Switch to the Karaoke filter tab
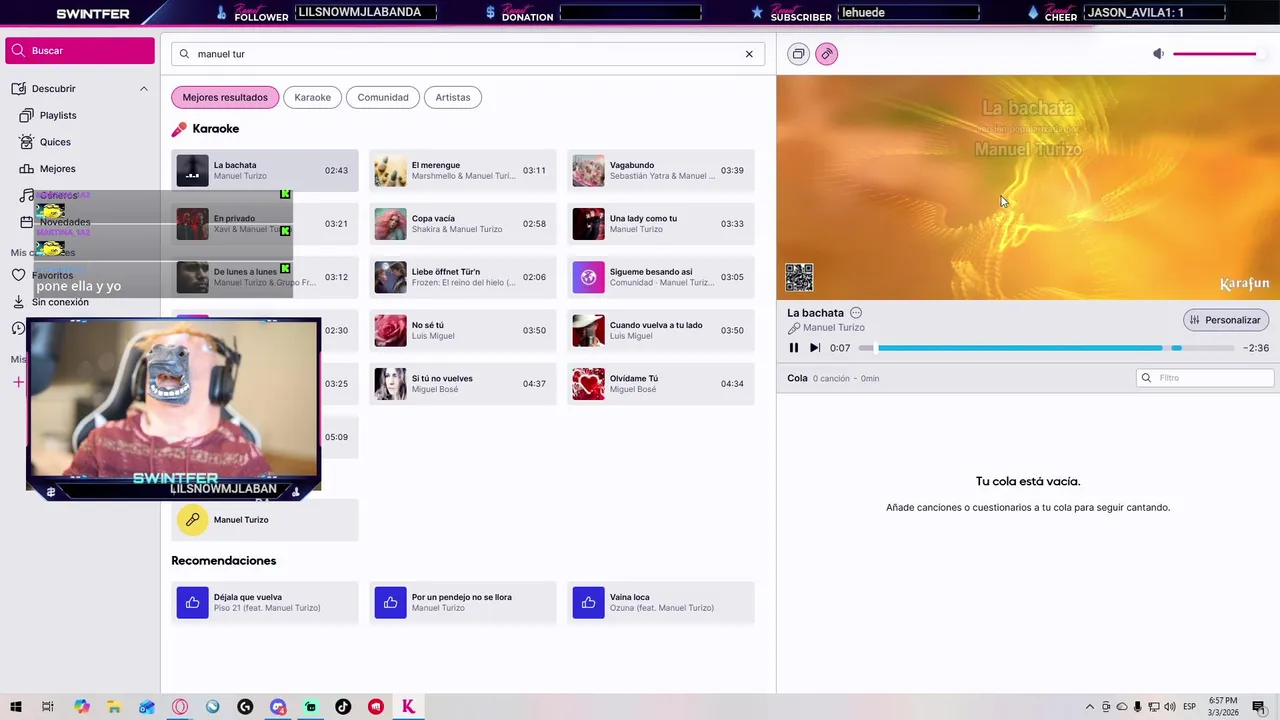 point(312,97)
